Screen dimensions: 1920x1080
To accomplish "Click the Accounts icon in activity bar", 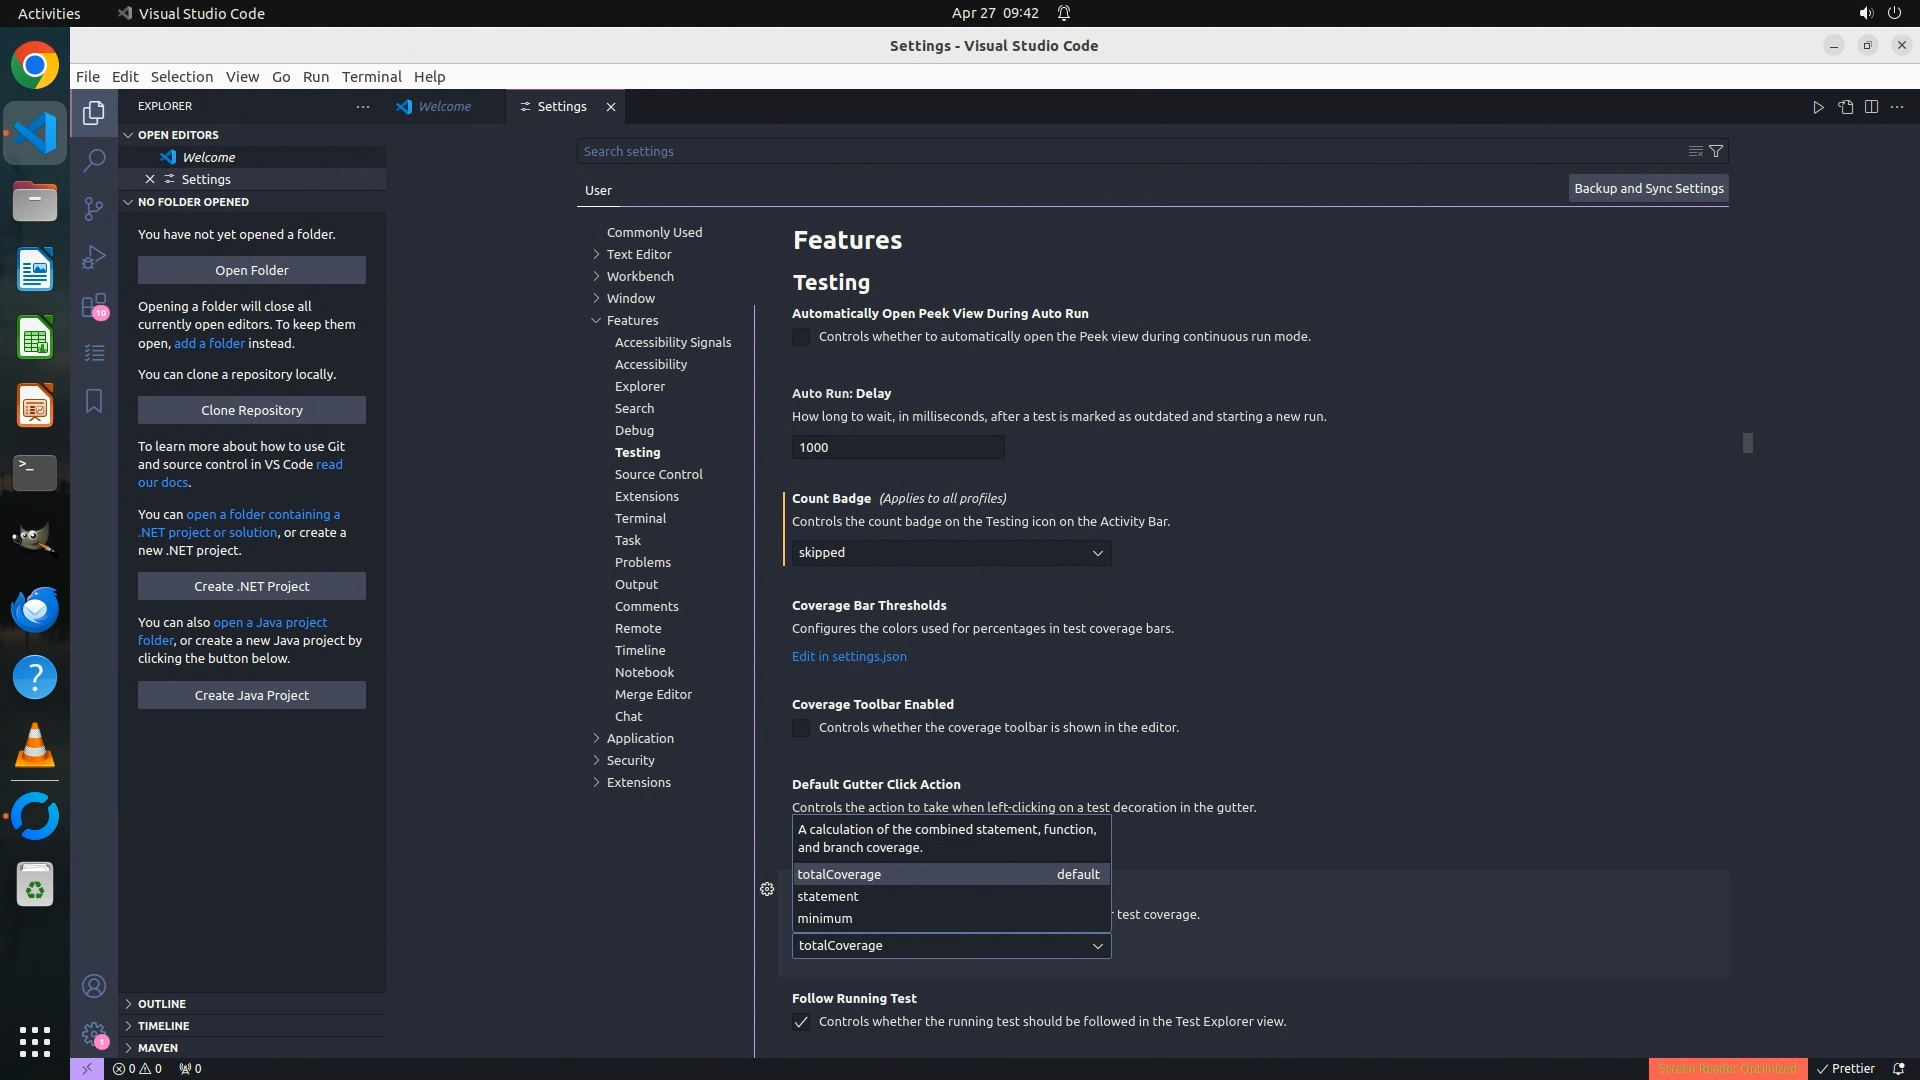I will pos(94,987).
